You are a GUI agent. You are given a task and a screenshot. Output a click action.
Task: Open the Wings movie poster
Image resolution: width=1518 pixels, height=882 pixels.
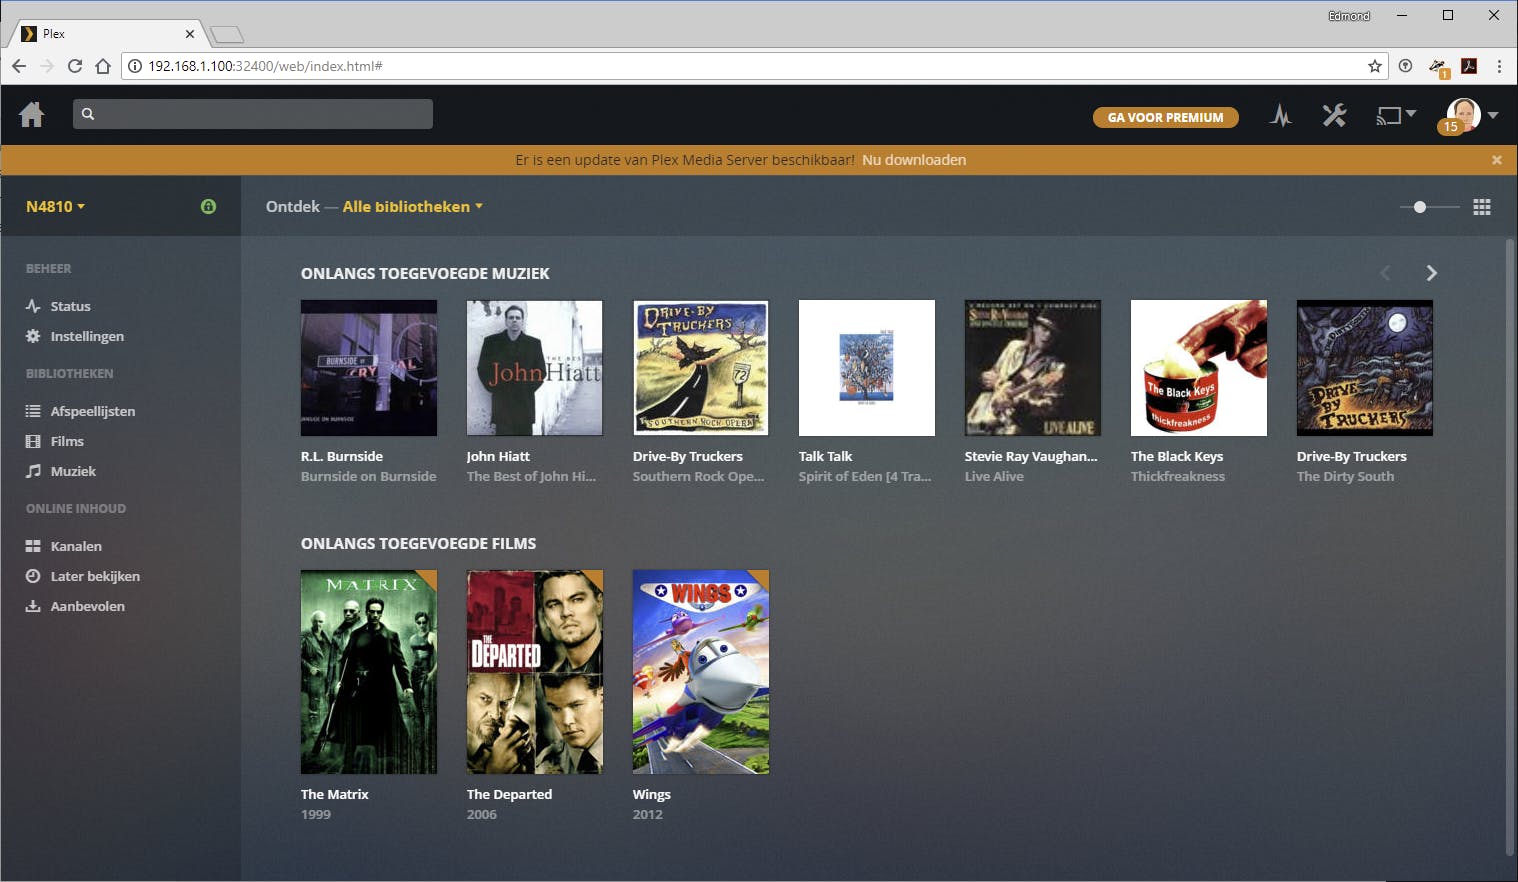click(701, 672)
